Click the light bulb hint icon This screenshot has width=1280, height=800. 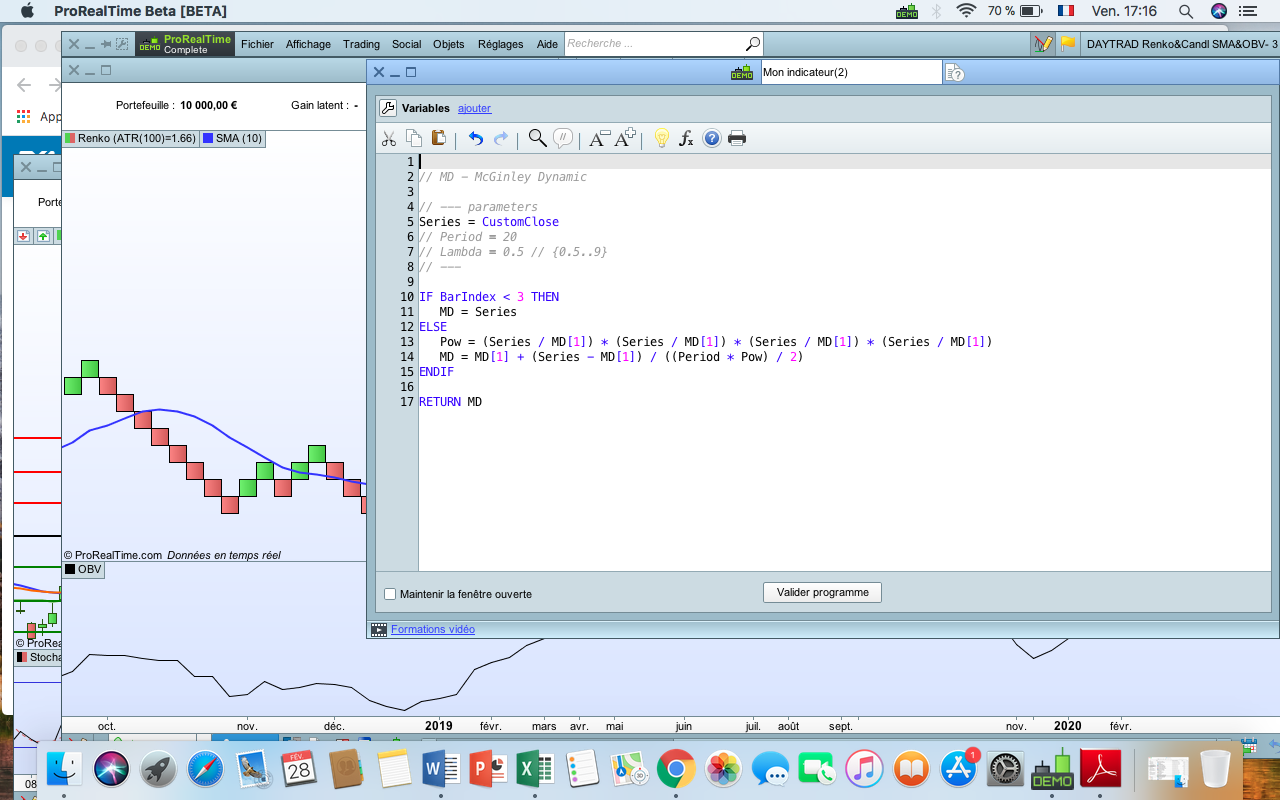pos(661,139)
